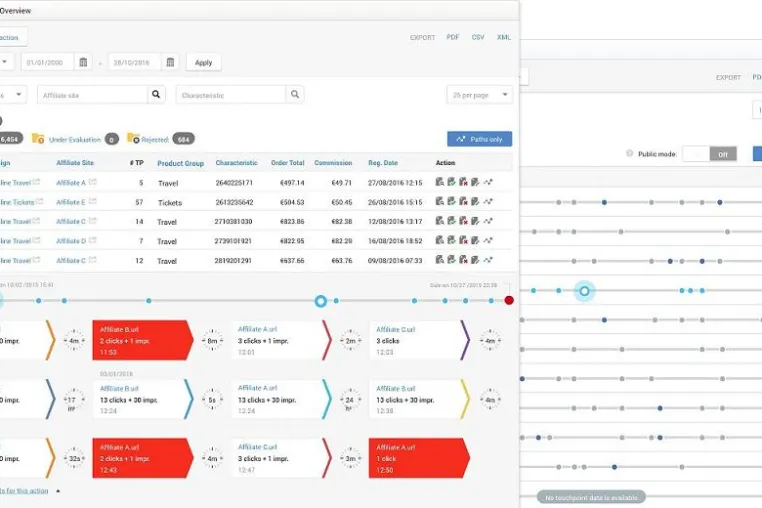The height and width of the screenshot is (508, 762).
Task: Select Affiliate C.url card at 12:03
Action: point(420,340)
